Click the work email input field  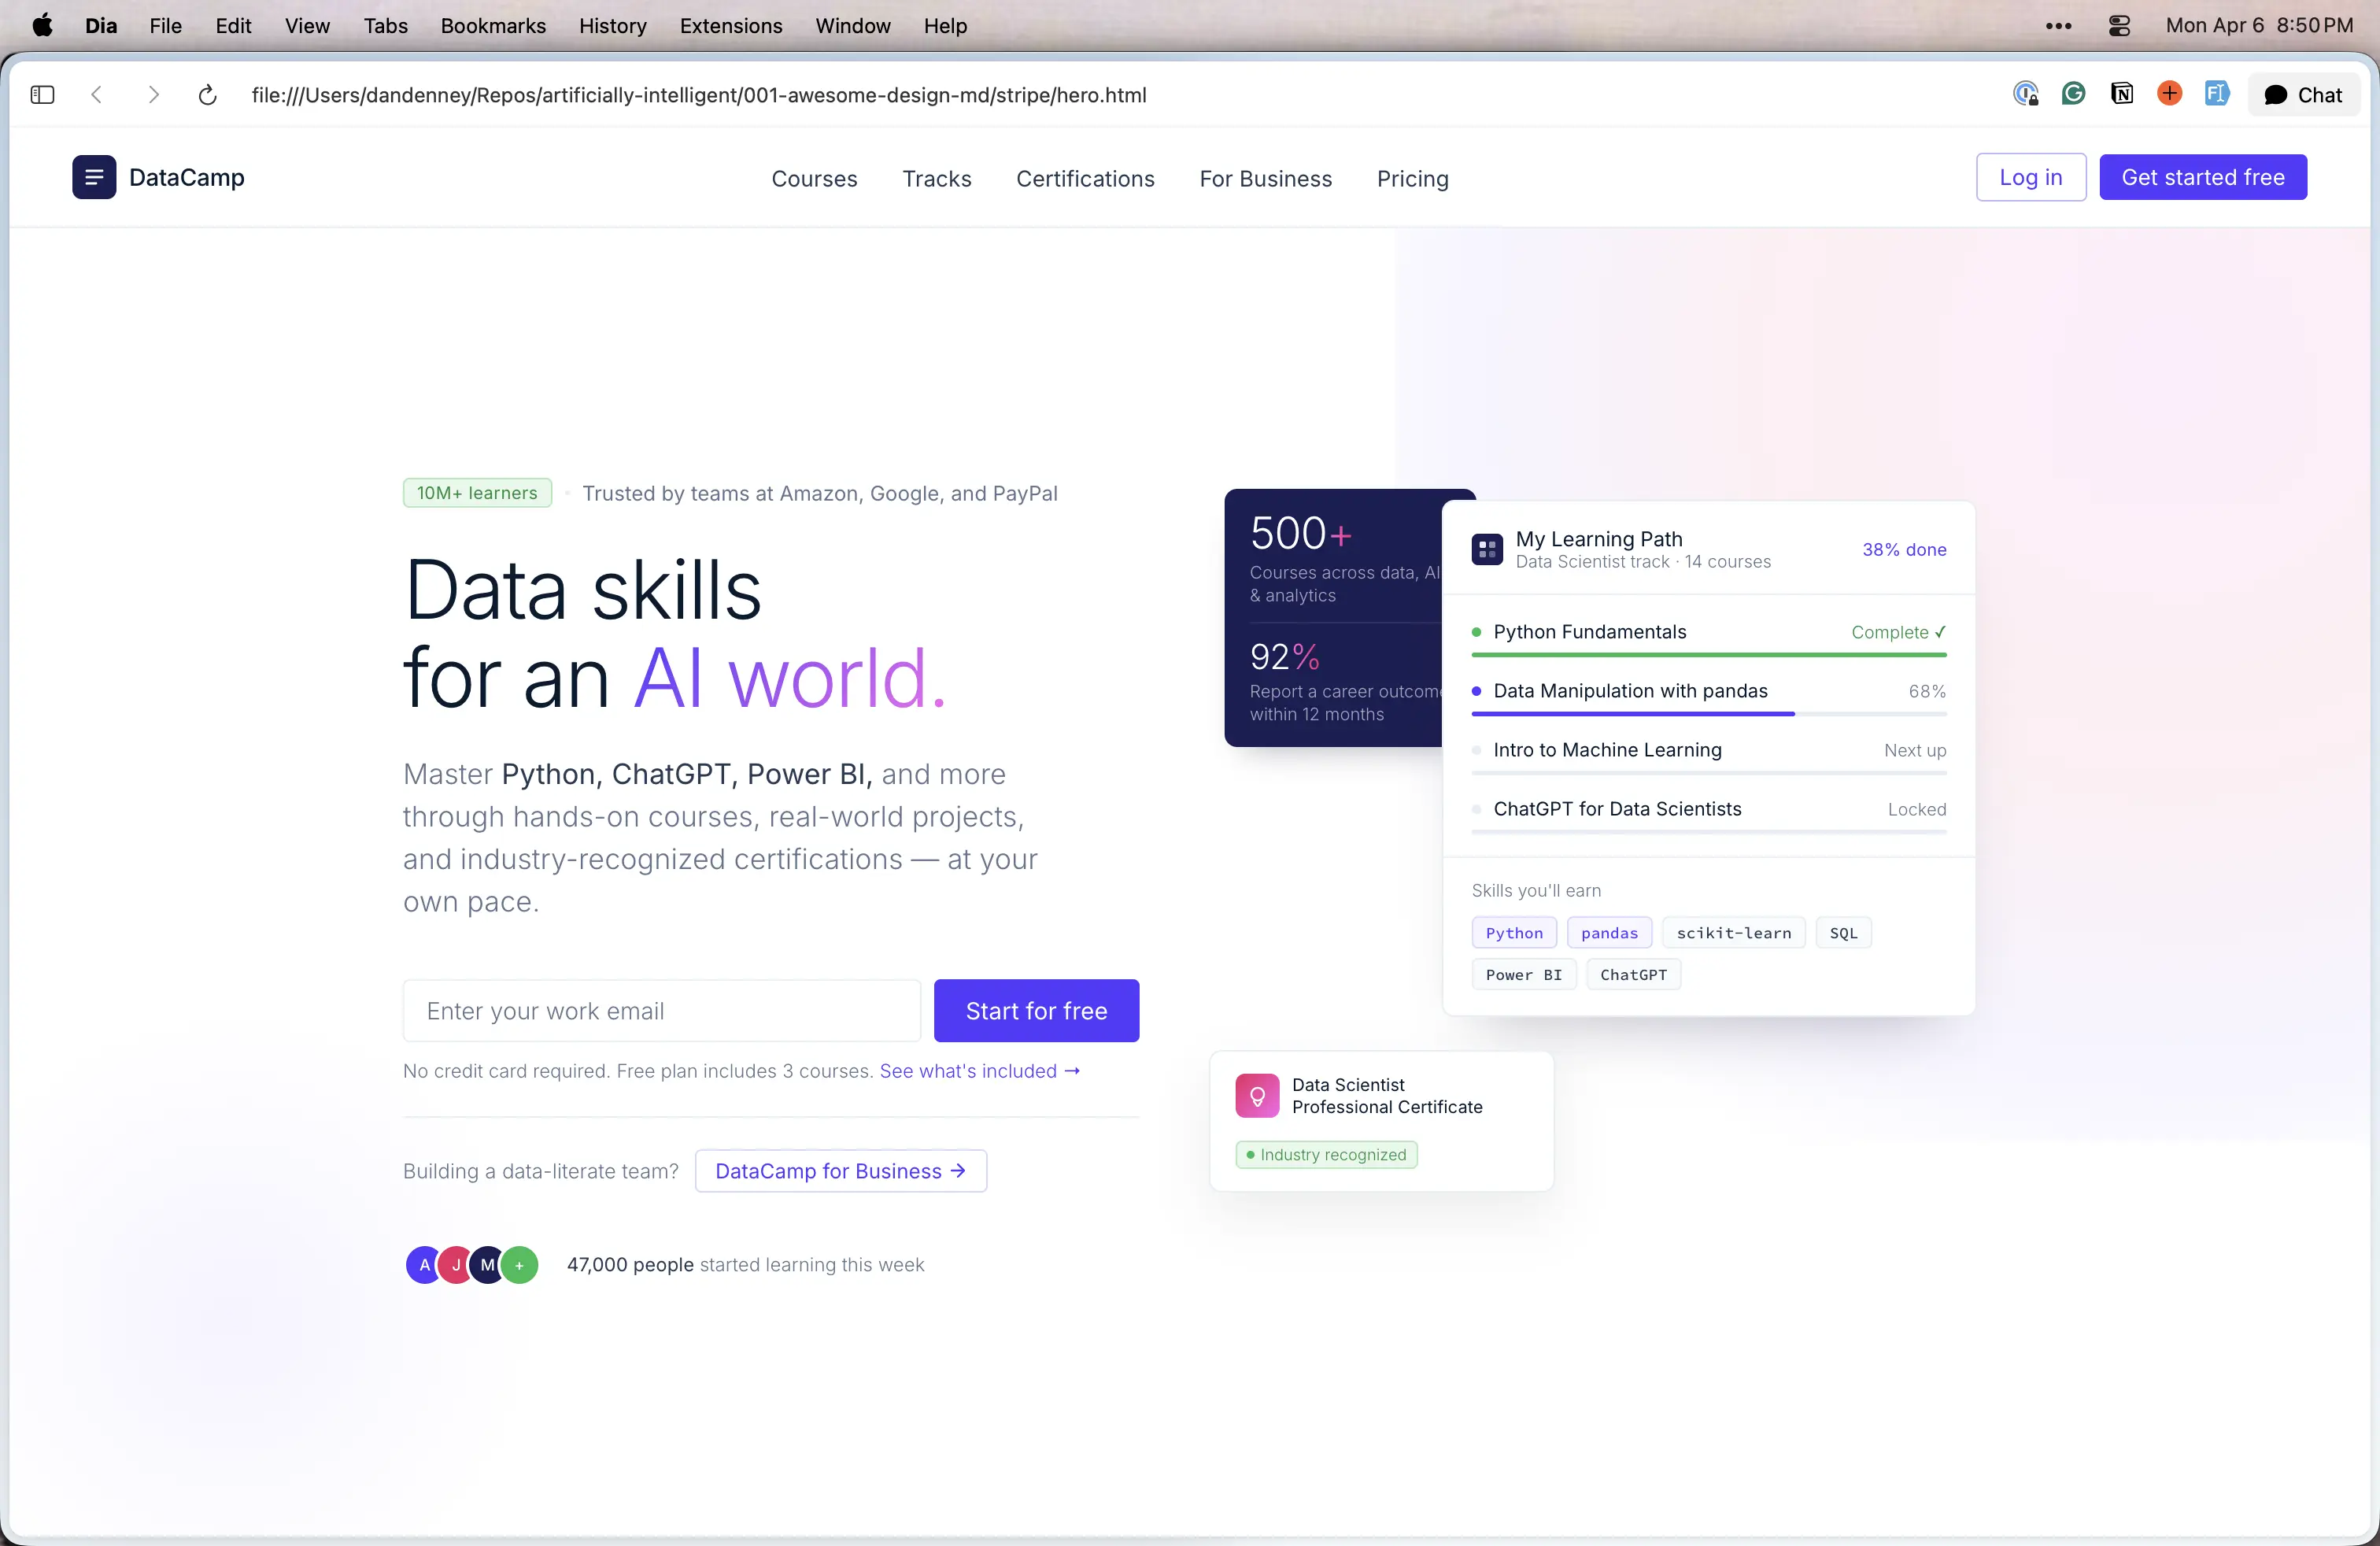pyautogui.click(x=660, y=1011)
